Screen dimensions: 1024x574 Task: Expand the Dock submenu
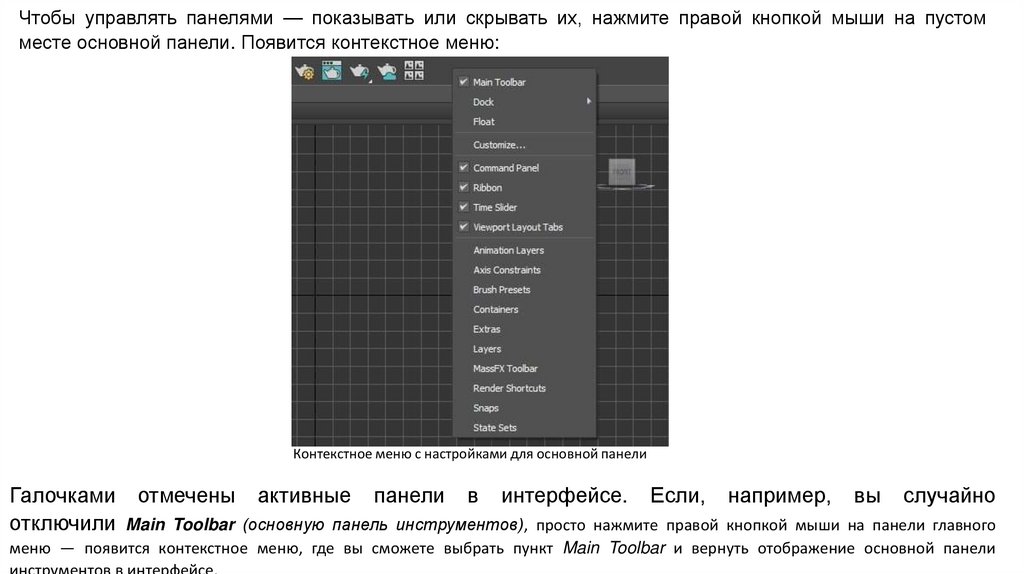tap(524, 102)
